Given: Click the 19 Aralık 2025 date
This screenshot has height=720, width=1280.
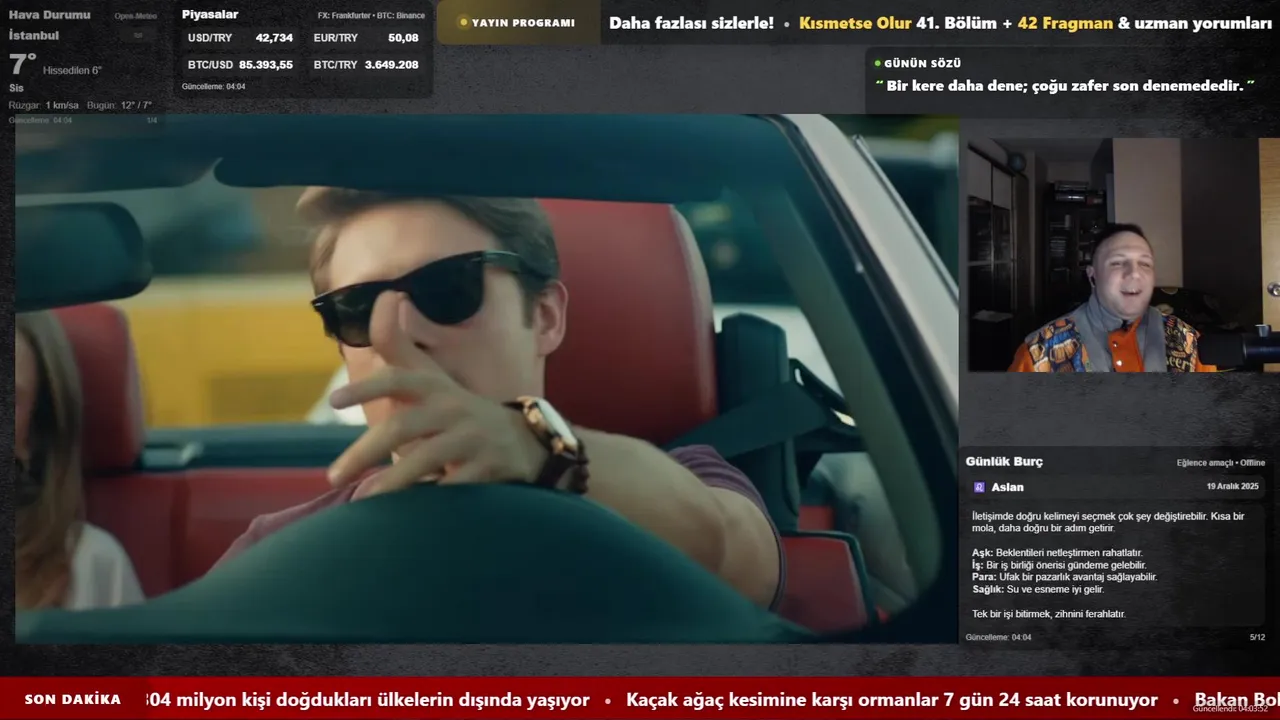Looking at the screenshot, I should click(1235, 487).
